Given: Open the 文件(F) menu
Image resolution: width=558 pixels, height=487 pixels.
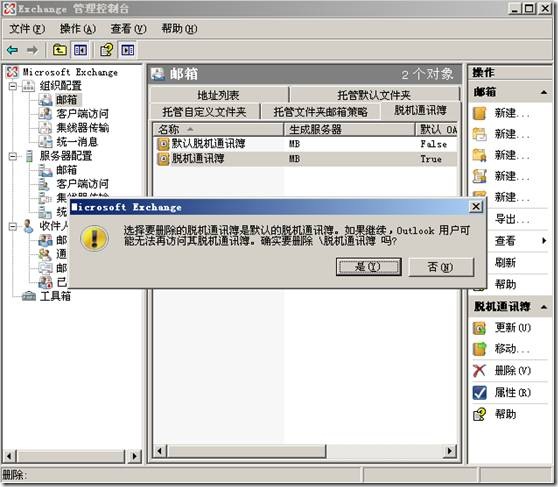Looking at the screenshot, I should point(27,29).
